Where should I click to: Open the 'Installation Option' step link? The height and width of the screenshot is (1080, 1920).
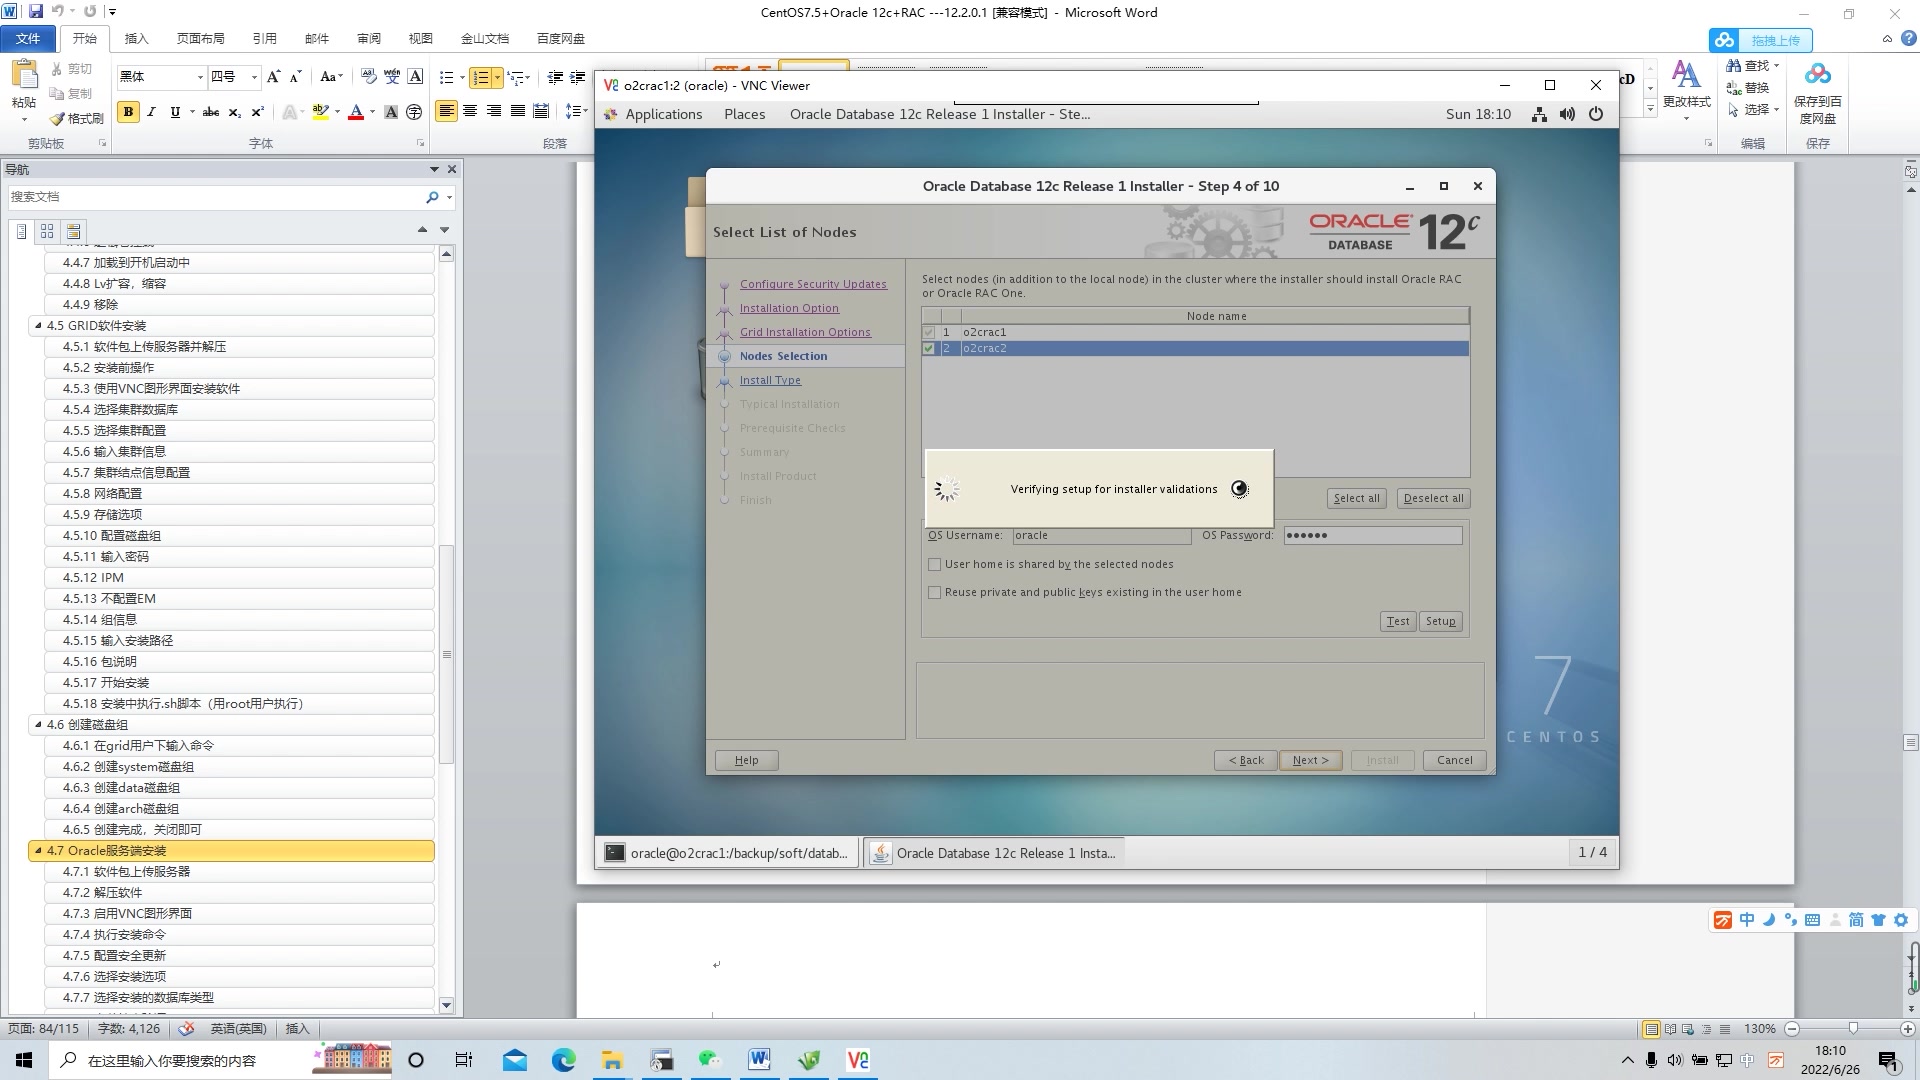pyautogui.click(x=789, y=309)
